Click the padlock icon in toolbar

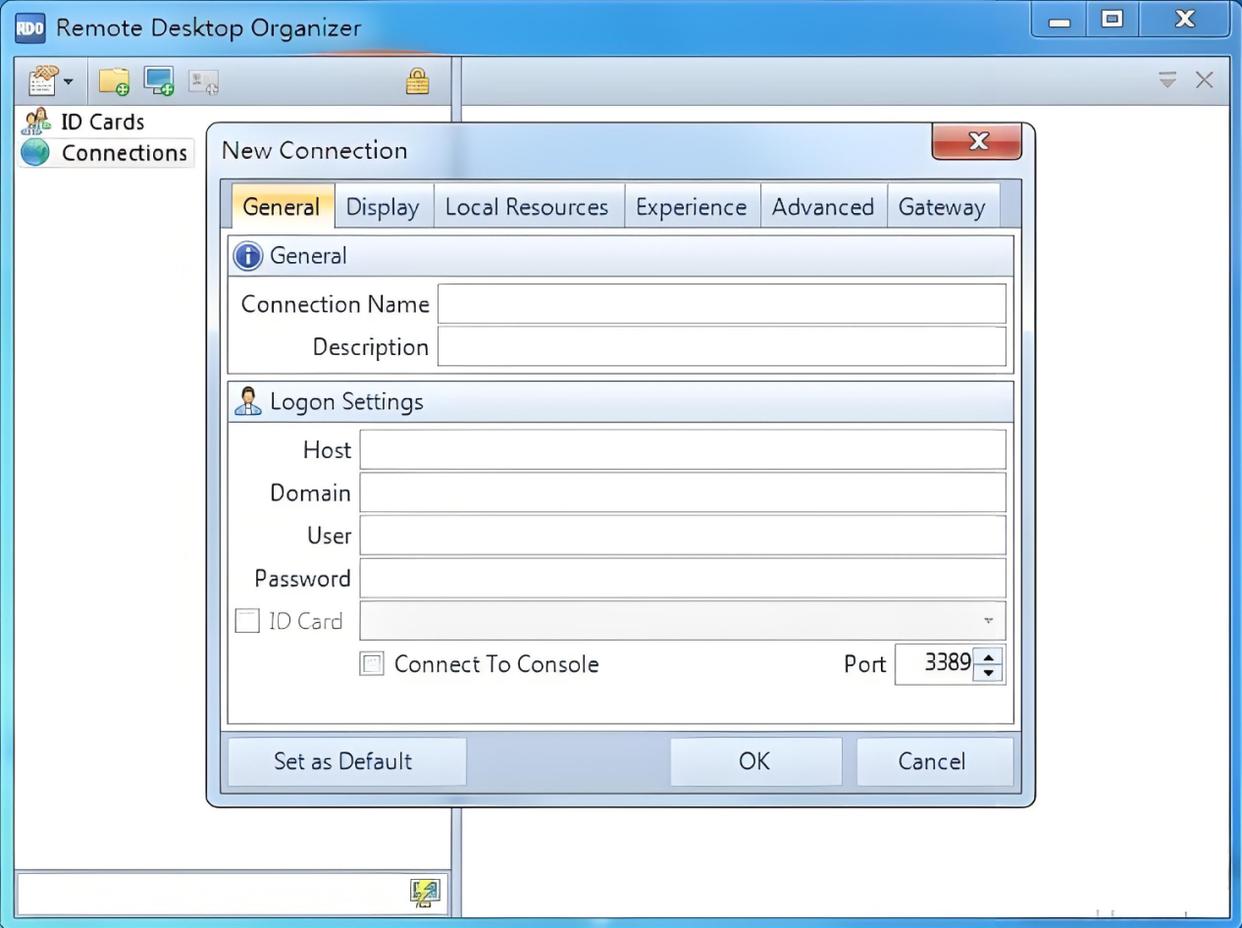(x=417, y=81)
